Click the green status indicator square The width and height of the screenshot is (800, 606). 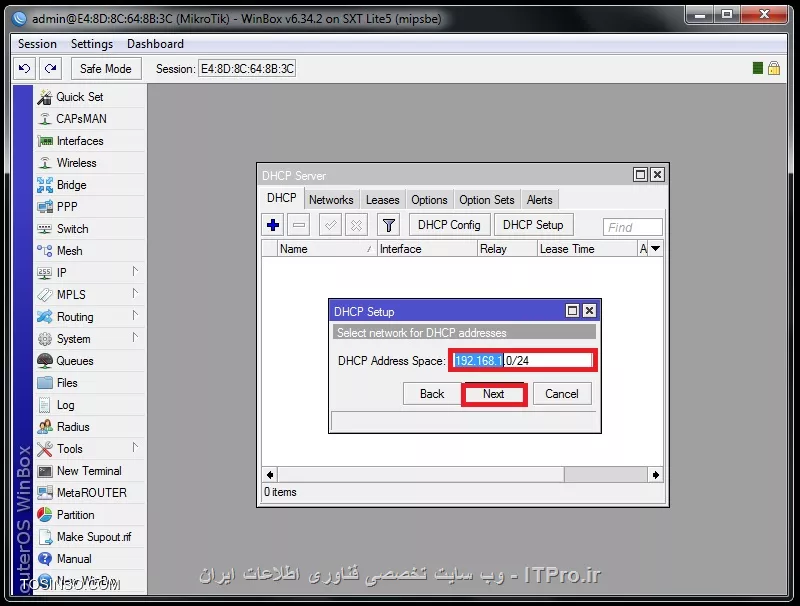[x=758, y=68]
